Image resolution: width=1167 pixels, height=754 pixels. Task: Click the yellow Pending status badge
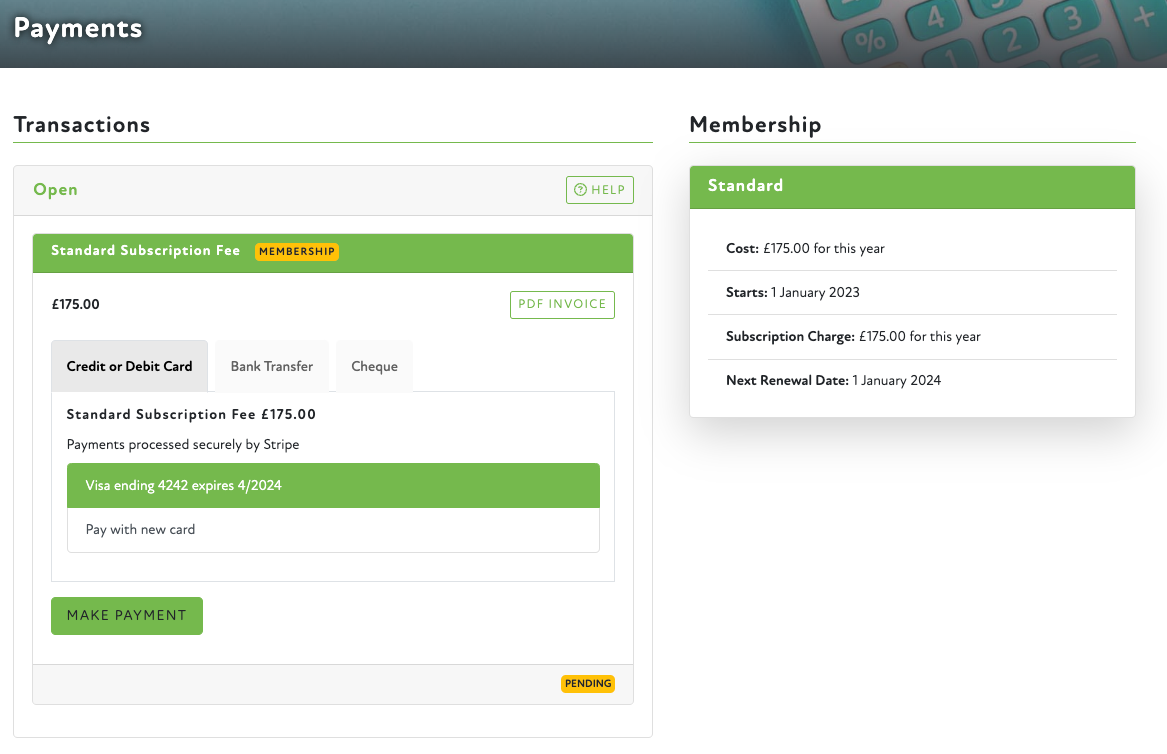[588, 684]
